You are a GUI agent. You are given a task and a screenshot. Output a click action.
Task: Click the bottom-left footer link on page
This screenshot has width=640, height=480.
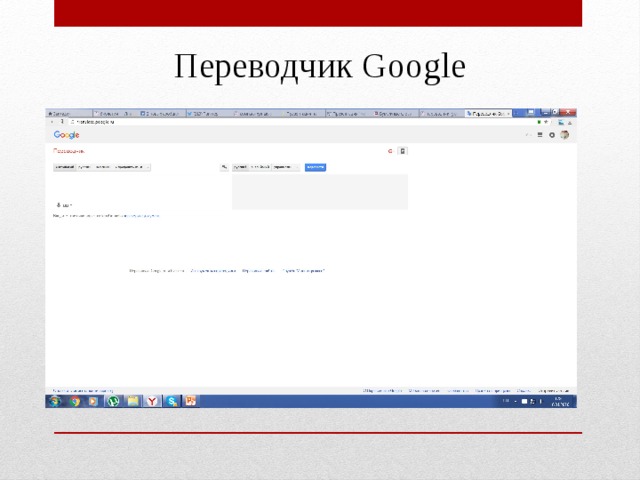pos(83,391)
